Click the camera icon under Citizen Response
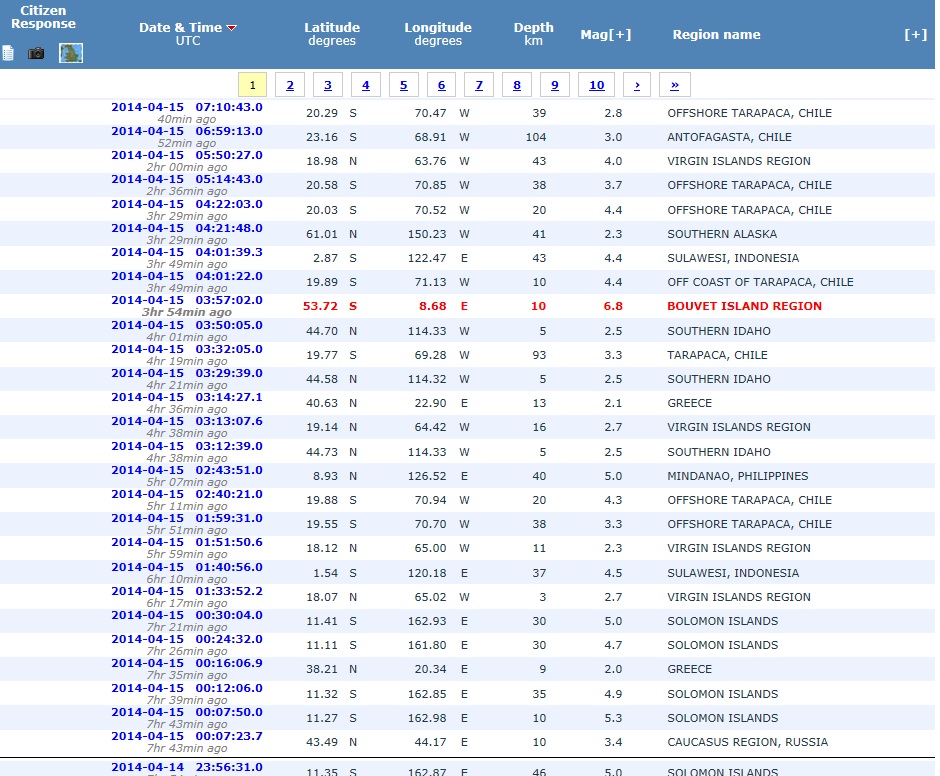940x776 pixels. [36, 53]
